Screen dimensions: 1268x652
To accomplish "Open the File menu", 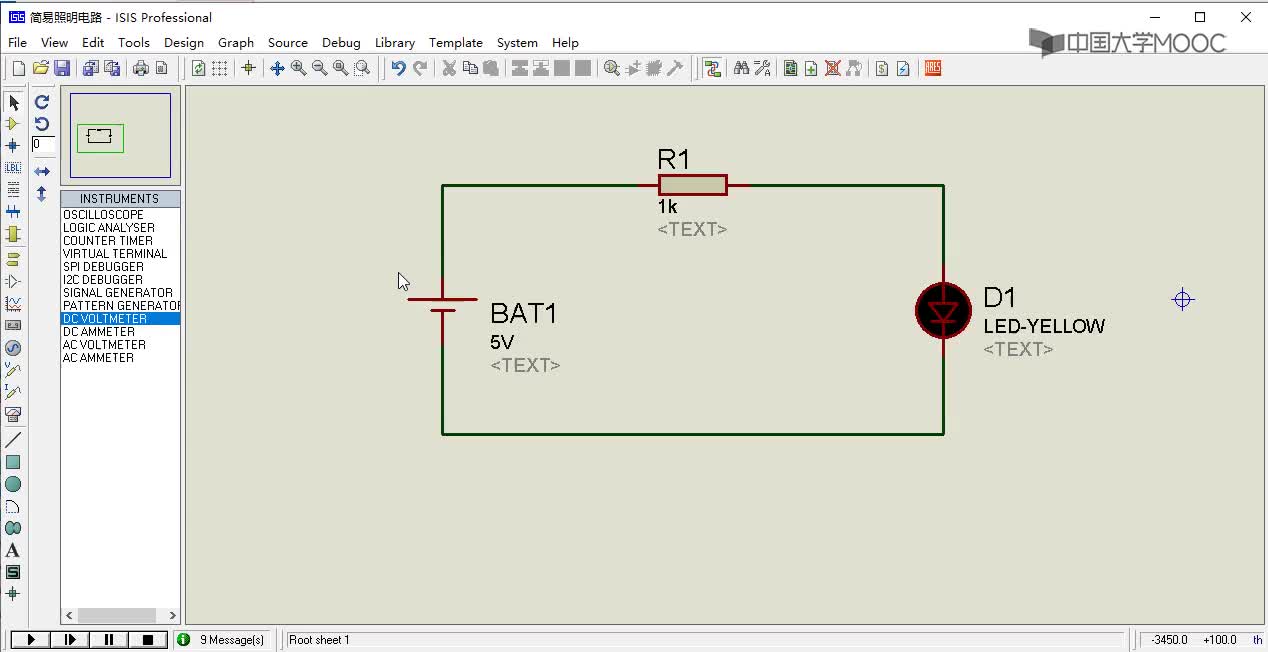I will point(17,43).
